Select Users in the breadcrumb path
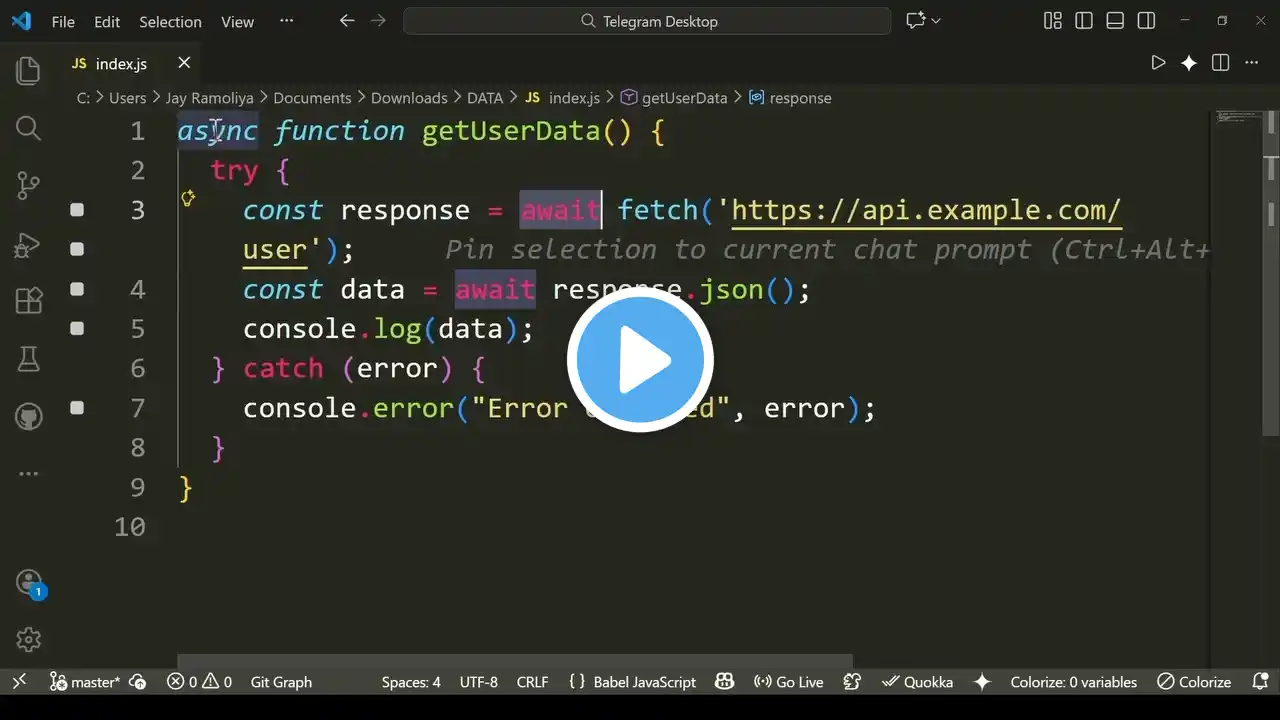The width and height of the screenshot is (1280, 720). tap(127, 98)
